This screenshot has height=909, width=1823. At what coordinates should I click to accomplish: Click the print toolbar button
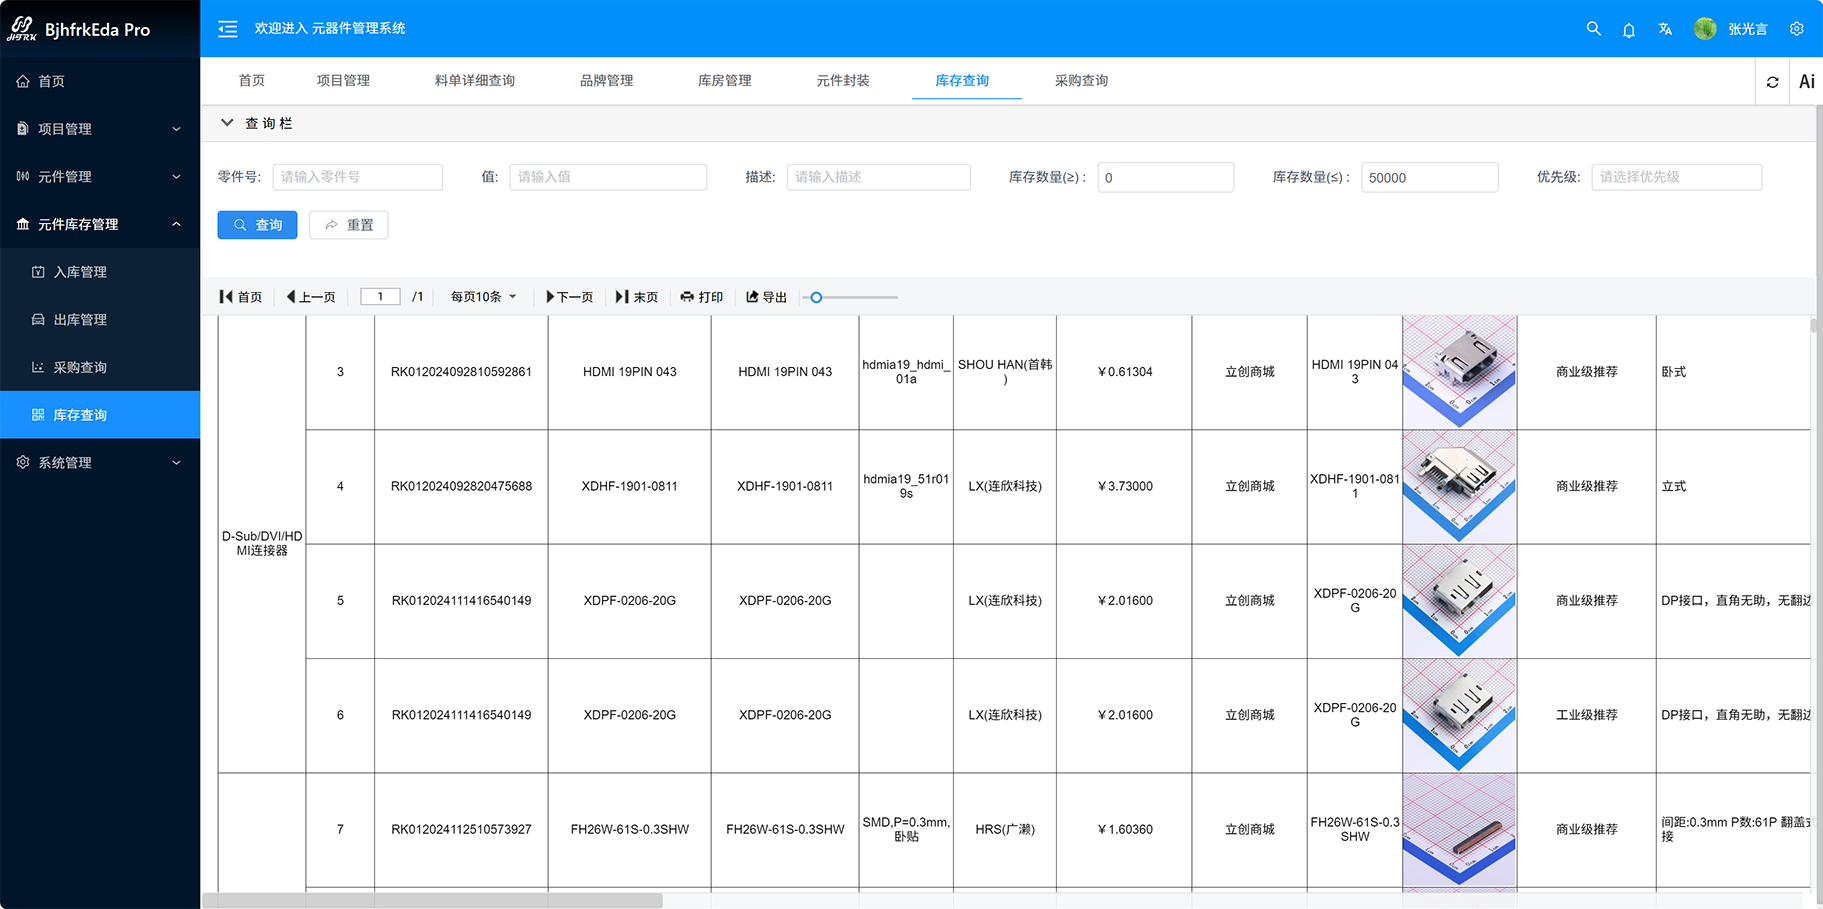pyautogui.click(x=702, y=297)
